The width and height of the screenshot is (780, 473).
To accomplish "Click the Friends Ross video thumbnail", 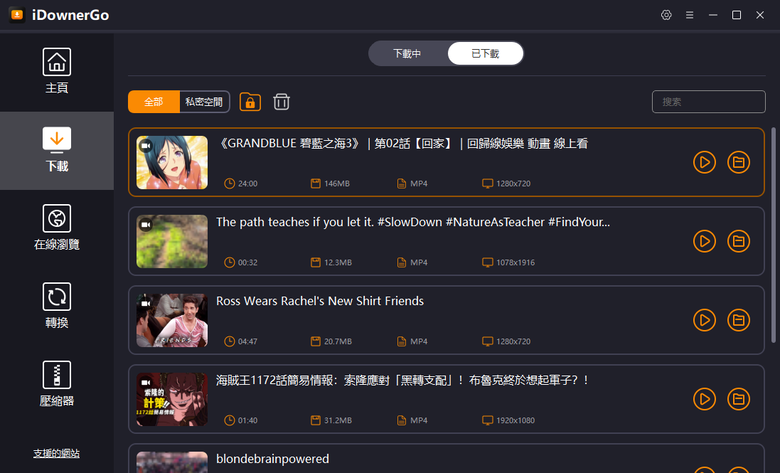I will pyautogui.click(x=172, y=320).
